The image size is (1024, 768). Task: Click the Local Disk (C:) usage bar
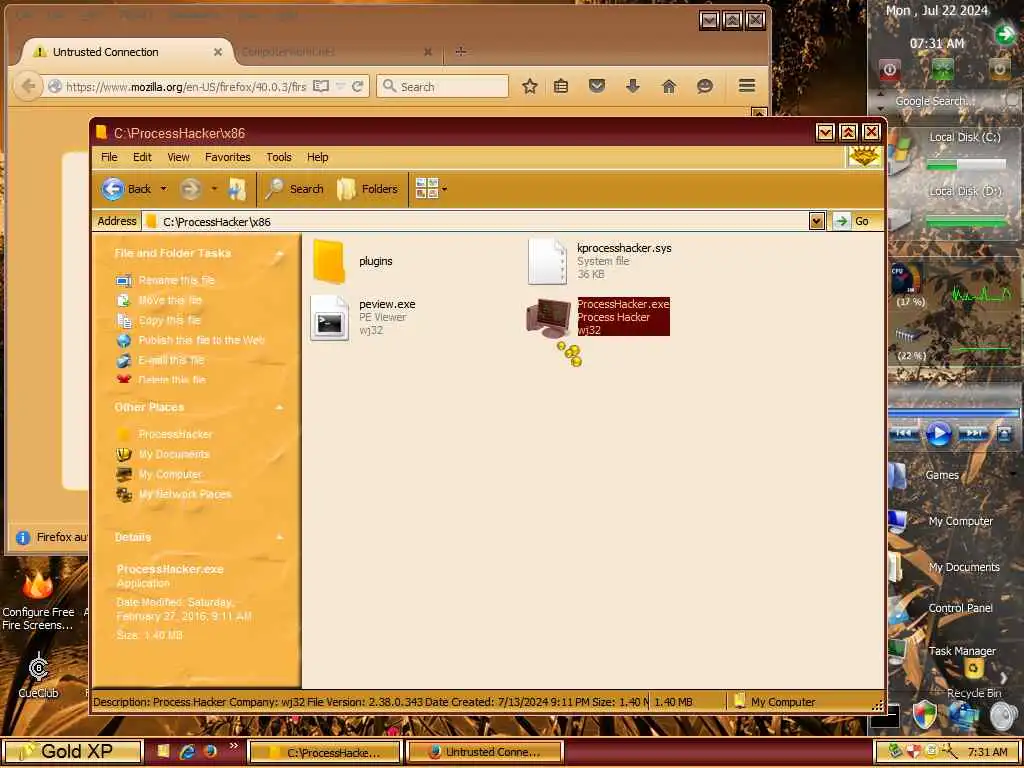pyautogui.click(x=966, y=165)
